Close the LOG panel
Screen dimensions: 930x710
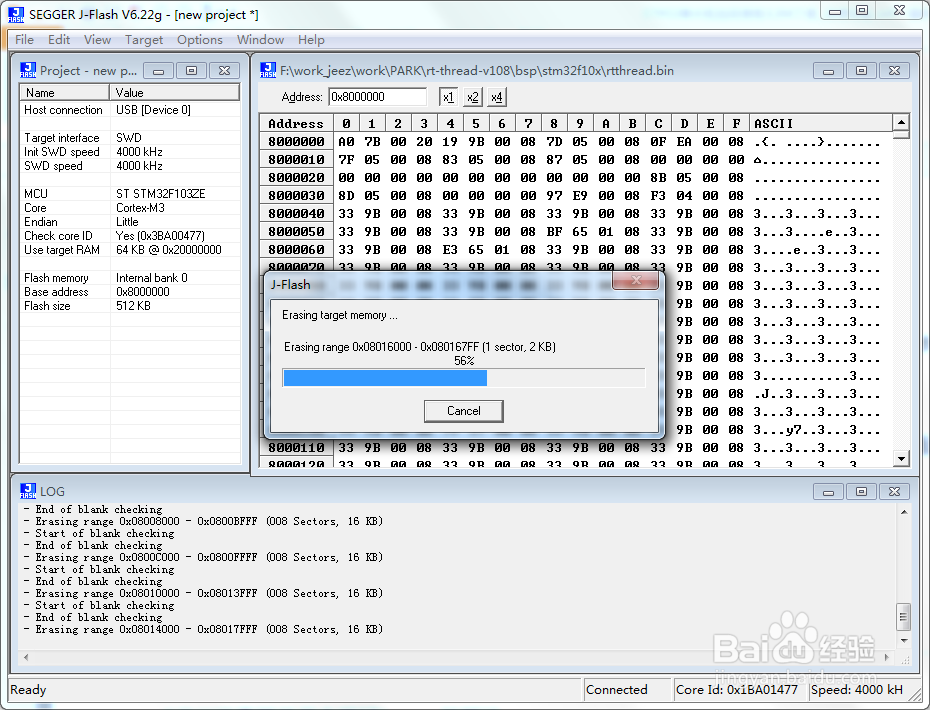pyautogui.click(x=894, y=492)
